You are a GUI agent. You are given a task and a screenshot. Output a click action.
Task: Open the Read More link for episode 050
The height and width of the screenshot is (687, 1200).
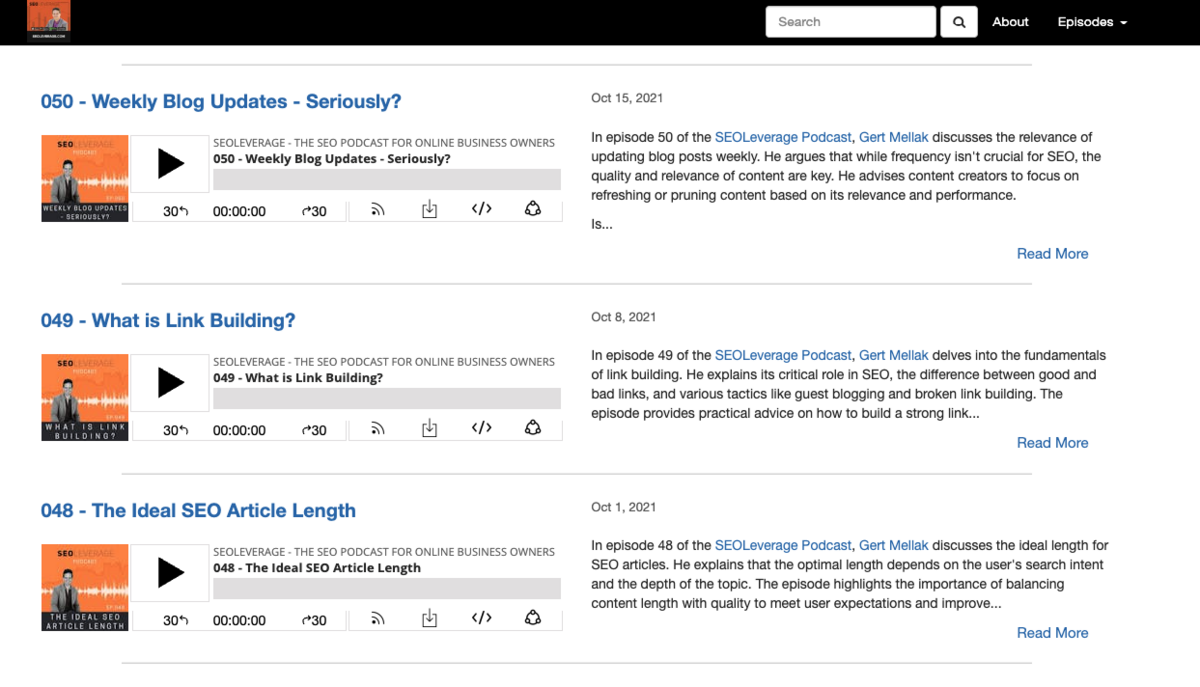[x=1052, y=253]
